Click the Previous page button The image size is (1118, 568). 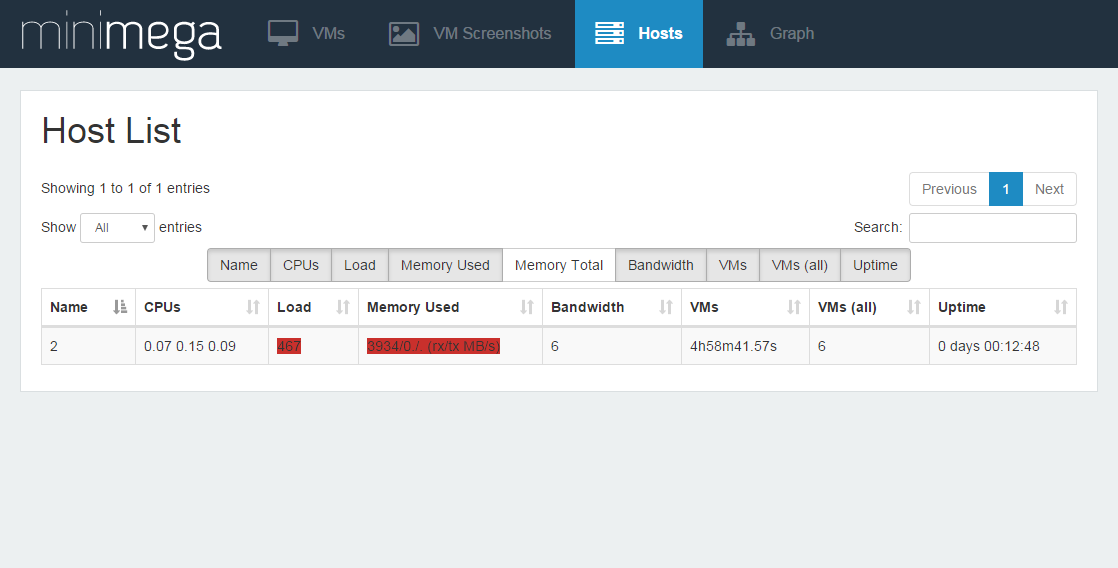point(949,189)
